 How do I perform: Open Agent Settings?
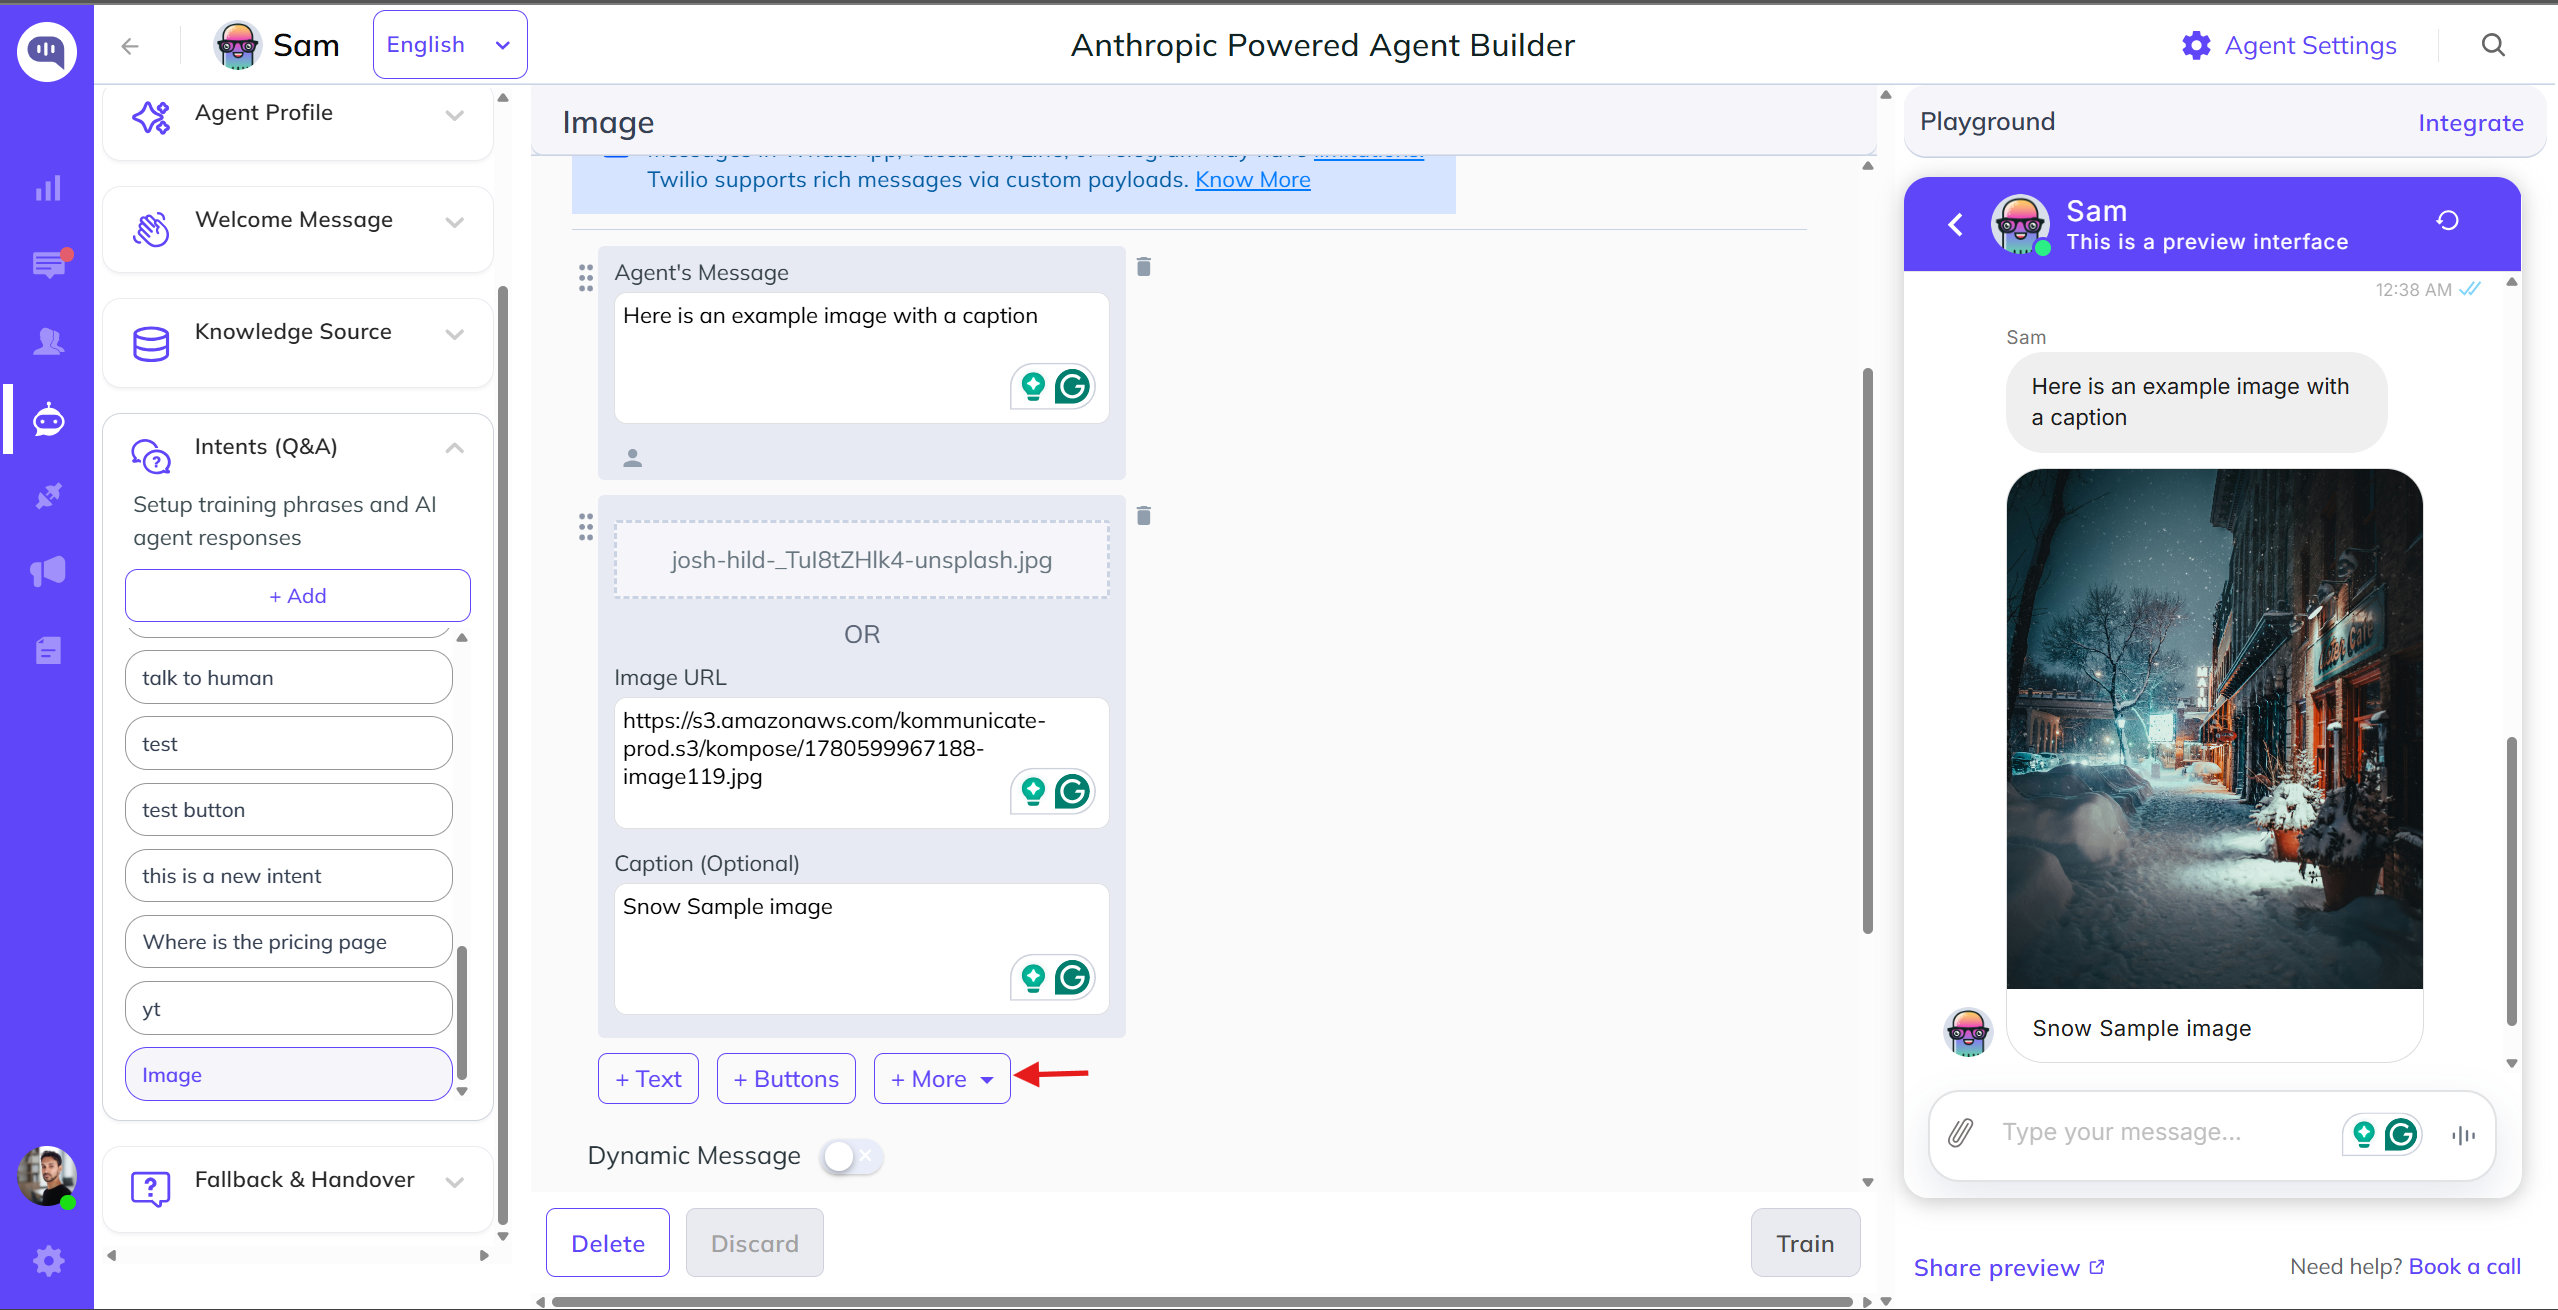click(2290, 45)
